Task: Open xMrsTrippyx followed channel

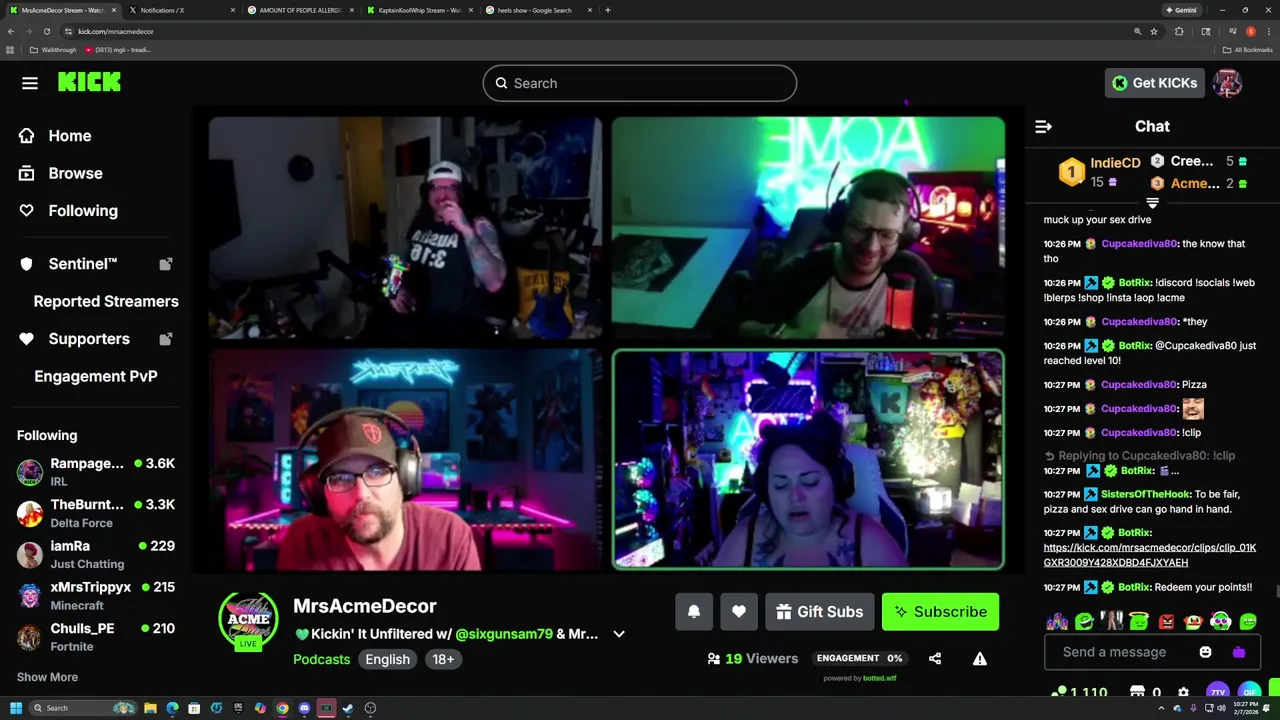Action: (x=96, y=596)
